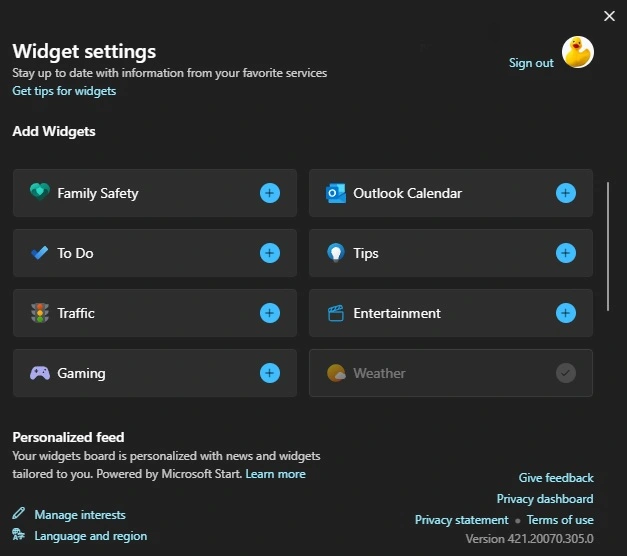Open the Learn more link
Viewport: 627px width, 556px height.
(x=276, y=474)
